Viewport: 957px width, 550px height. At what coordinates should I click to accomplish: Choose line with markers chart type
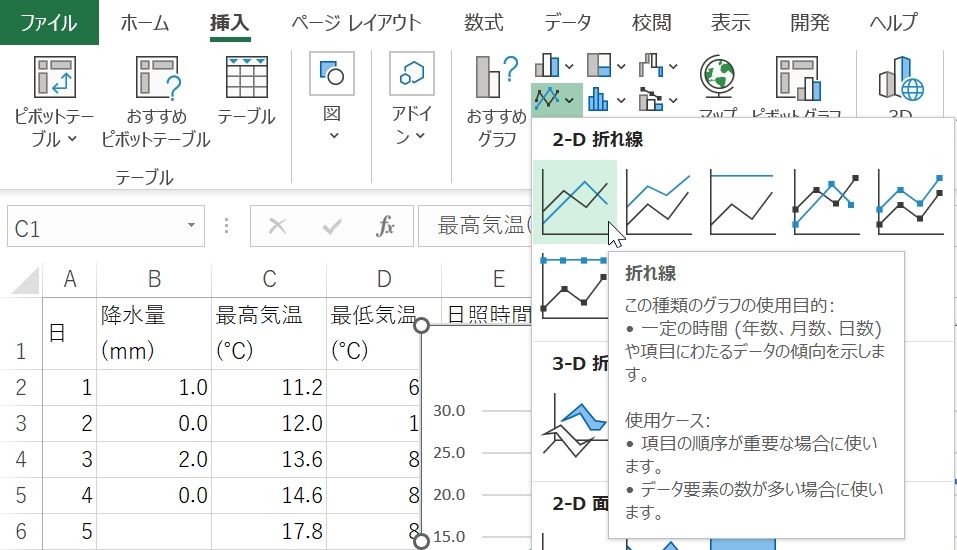click(x=827, y=201)
